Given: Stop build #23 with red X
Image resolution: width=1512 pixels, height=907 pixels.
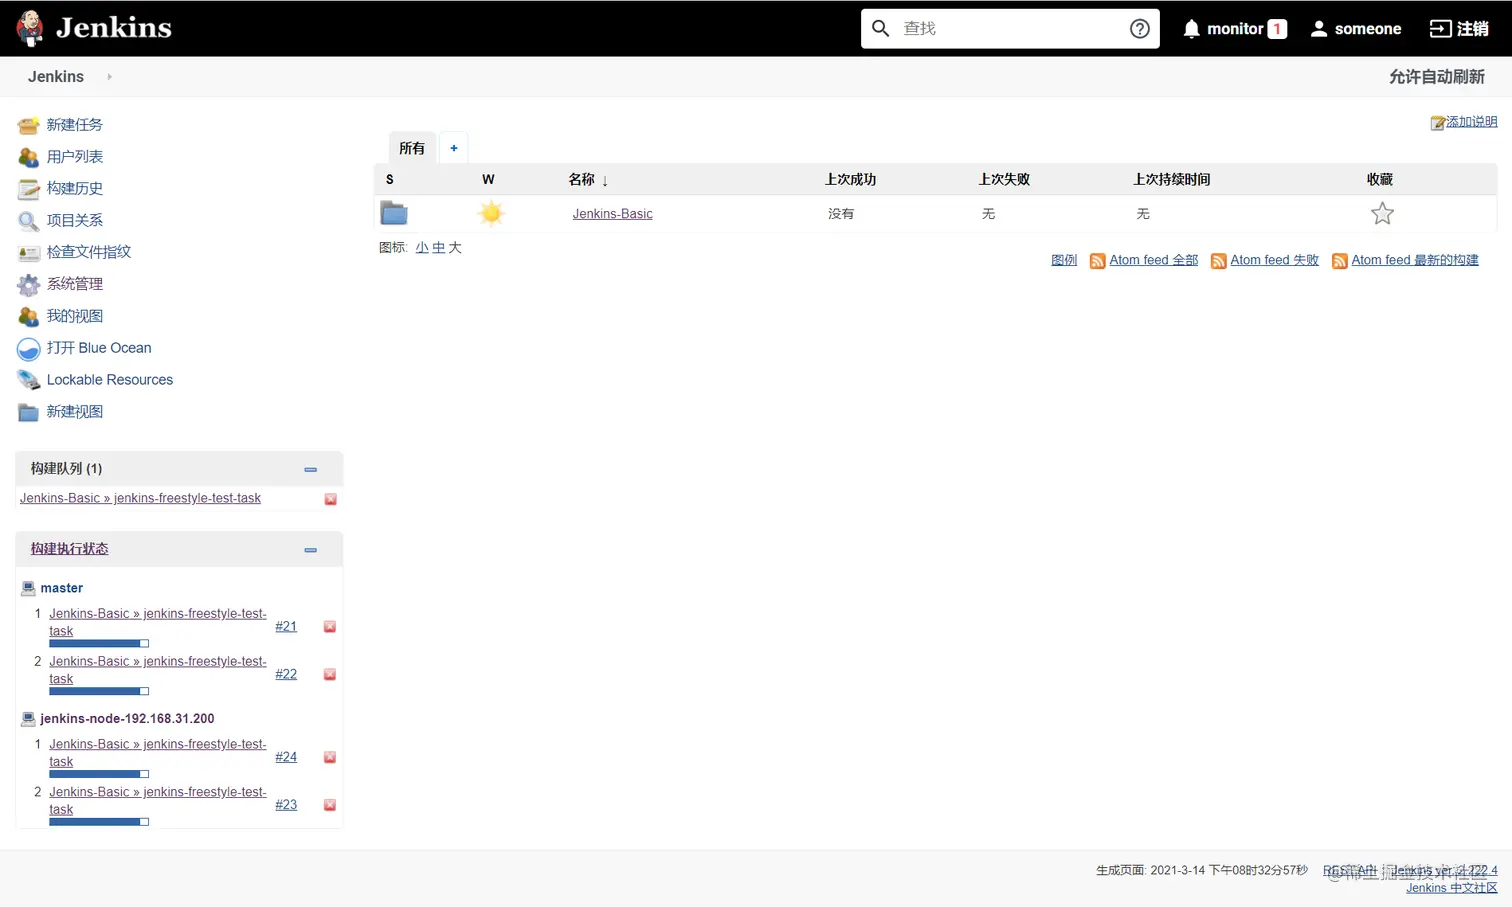Looking at the screenshot, I should [x=329, y=805].
